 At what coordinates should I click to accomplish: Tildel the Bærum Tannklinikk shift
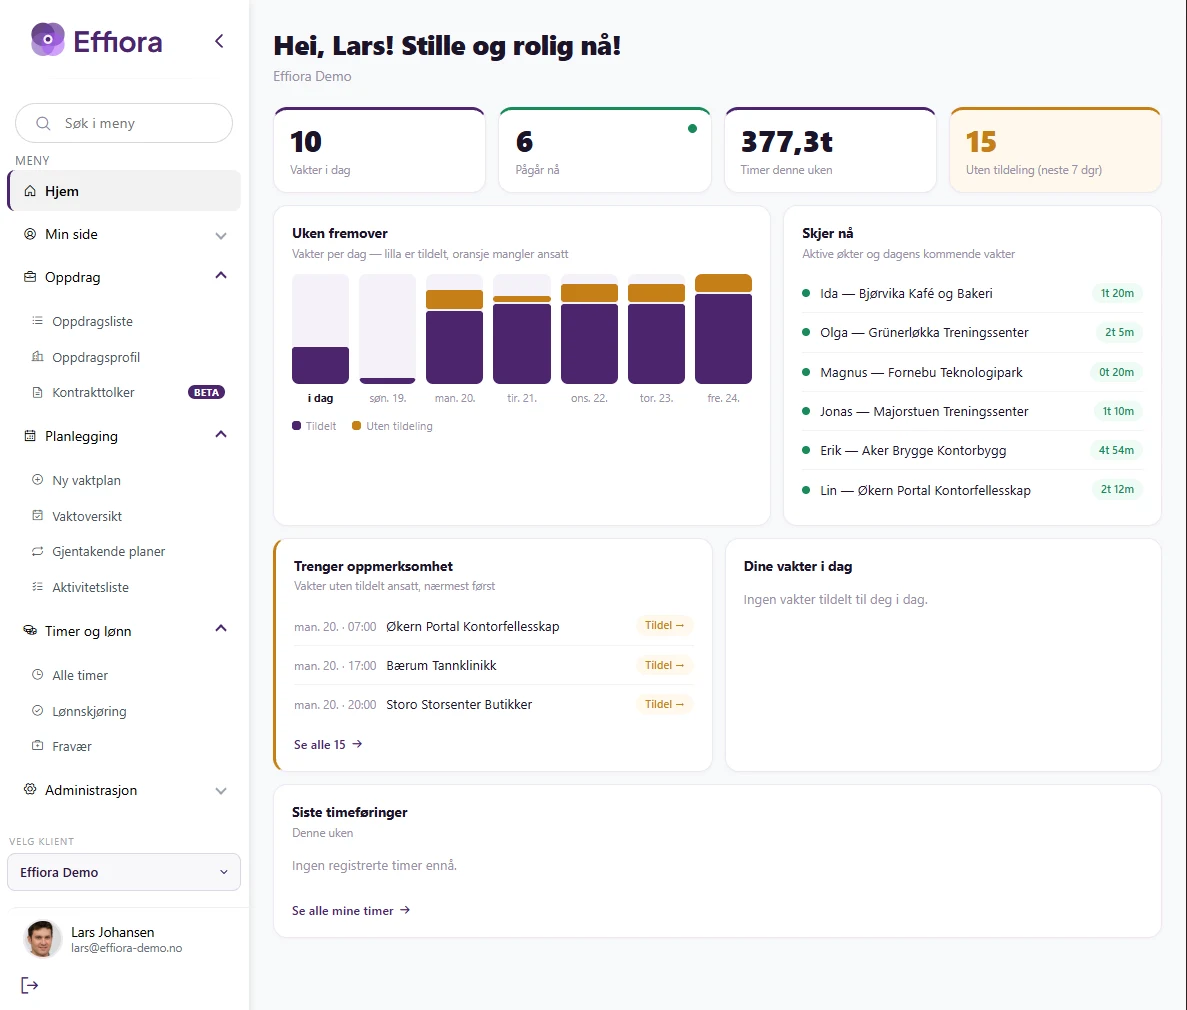point(664,665)
